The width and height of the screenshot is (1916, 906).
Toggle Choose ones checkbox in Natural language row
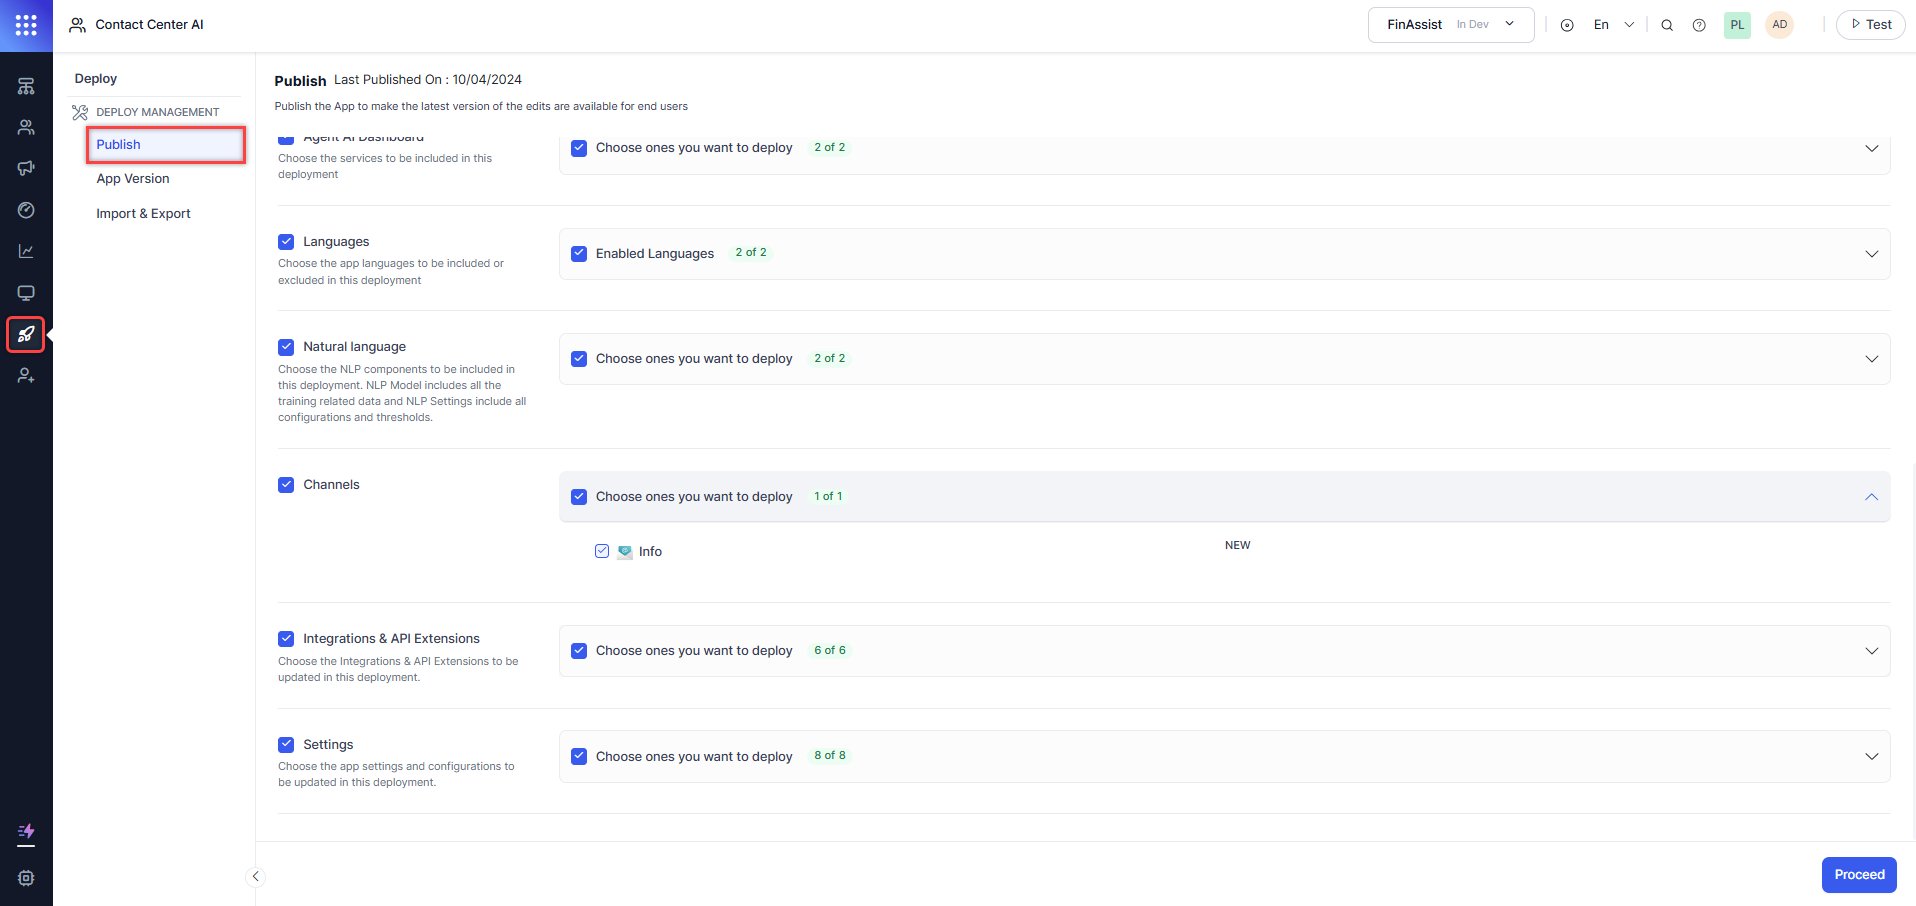click(x=579, y=358)
